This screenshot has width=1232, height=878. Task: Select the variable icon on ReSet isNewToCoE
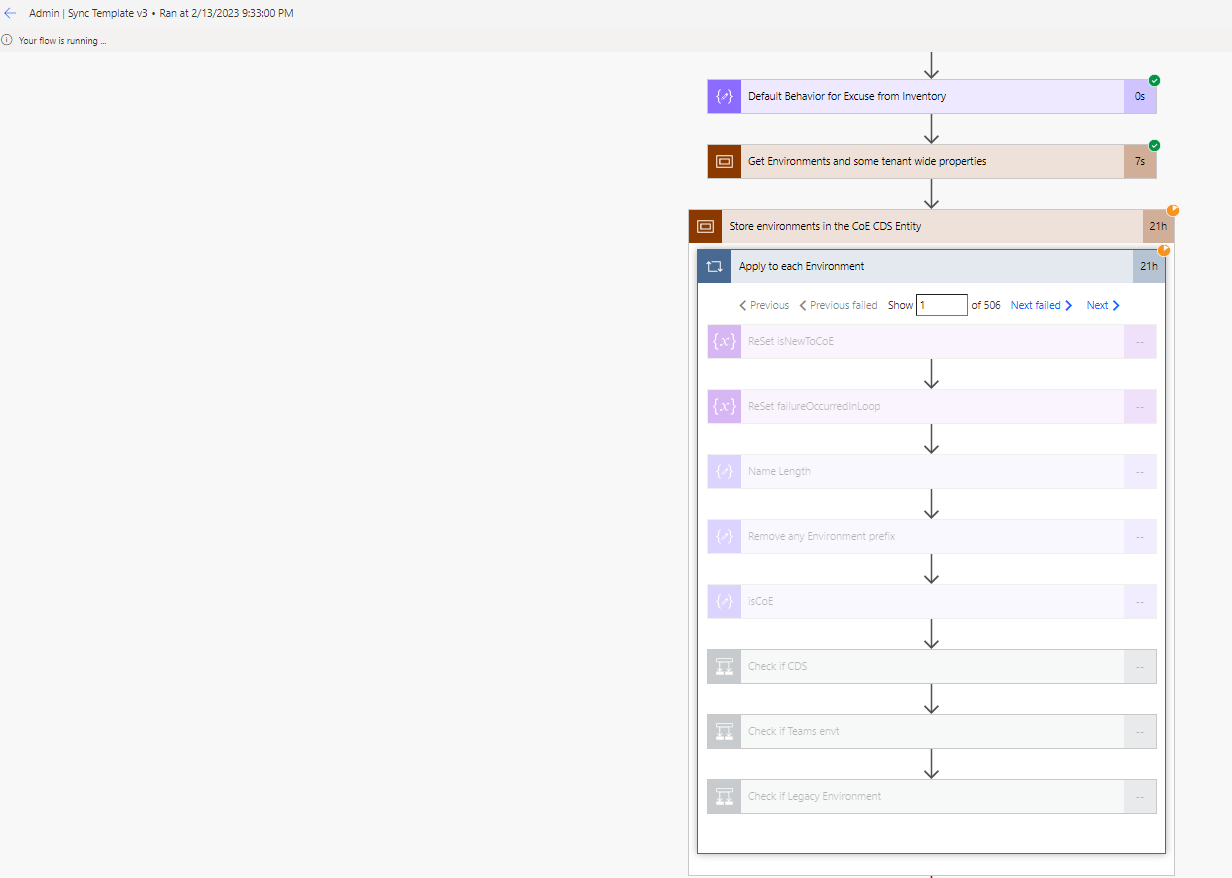(x=723, y=341)
